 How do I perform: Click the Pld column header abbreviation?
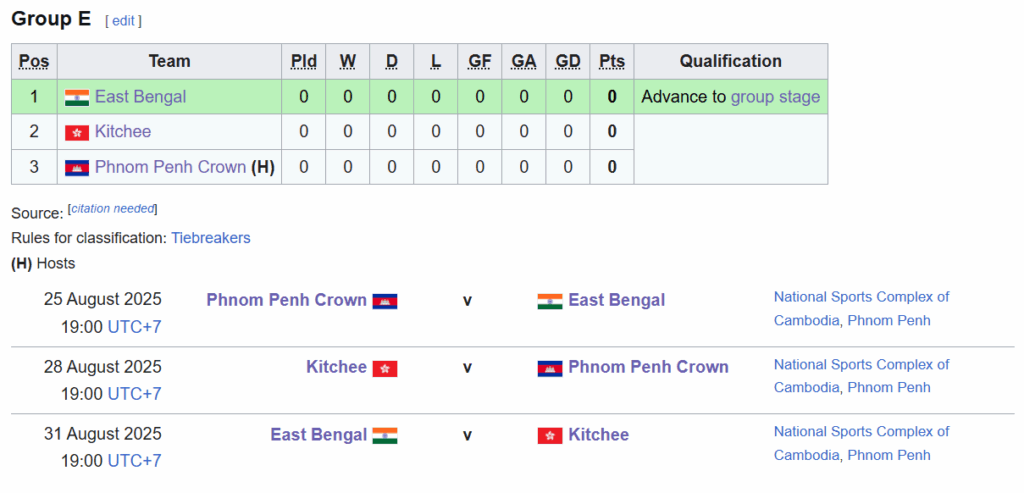[x=304, y=61]
